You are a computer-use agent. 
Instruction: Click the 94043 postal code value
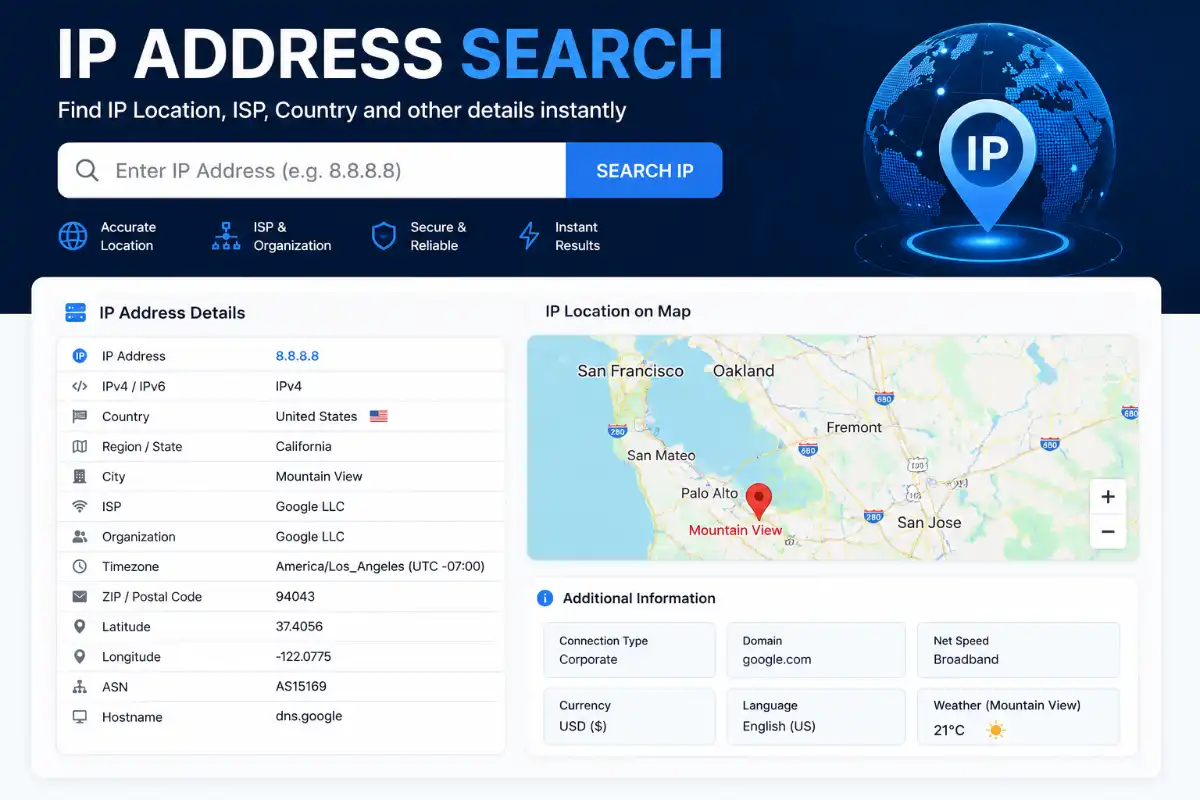point(296,596)
